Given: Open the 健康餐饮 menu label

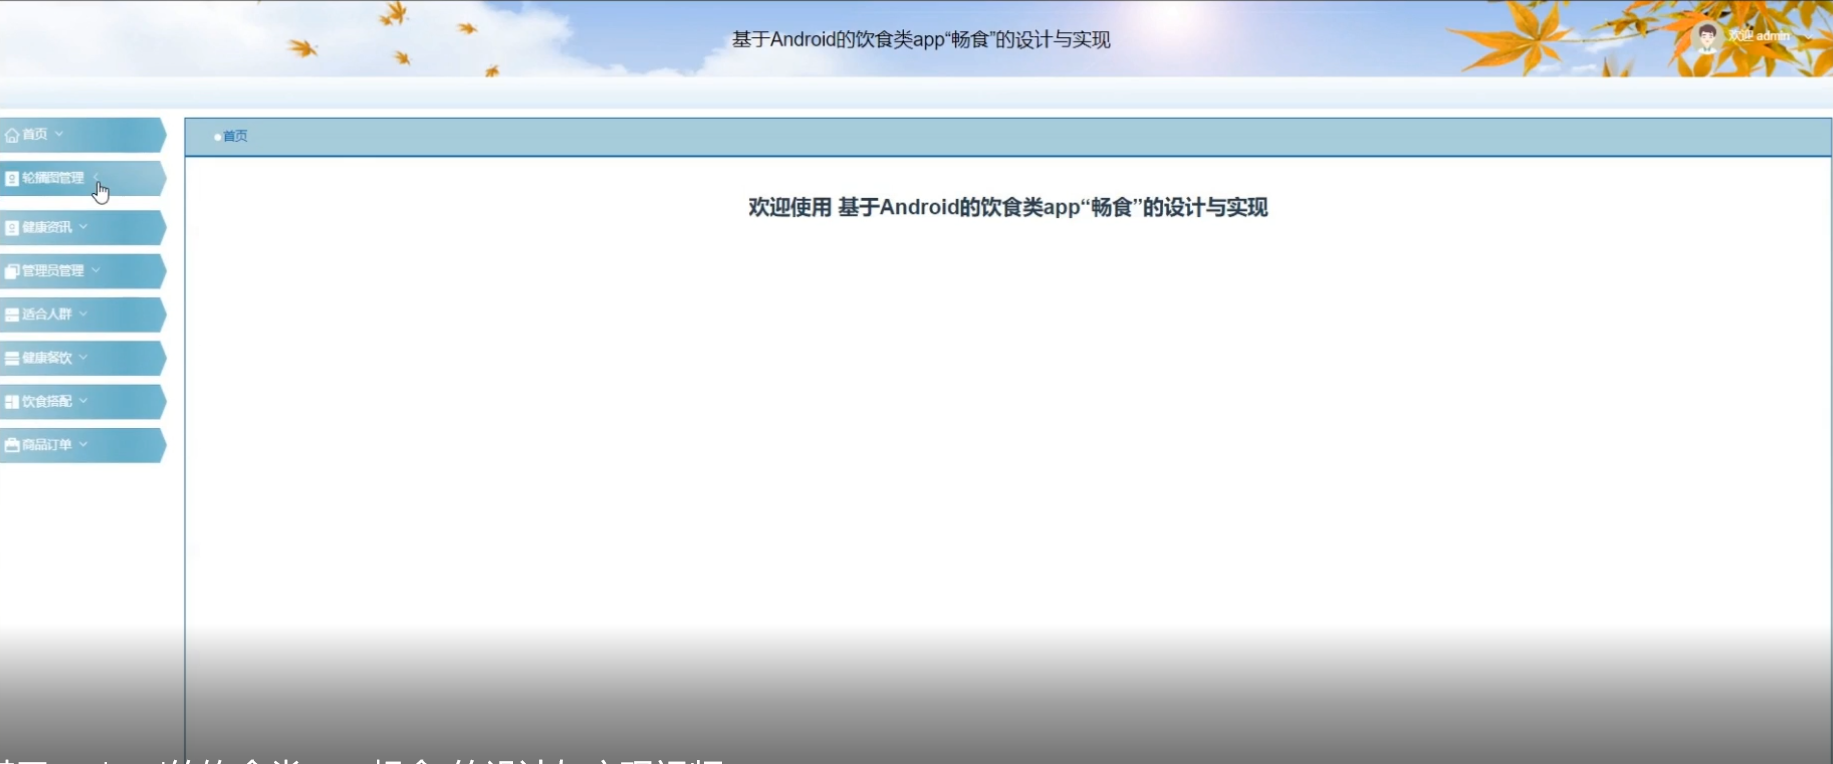Looking at the screenshot, I should pyautogui.click(x=47, y=358).
